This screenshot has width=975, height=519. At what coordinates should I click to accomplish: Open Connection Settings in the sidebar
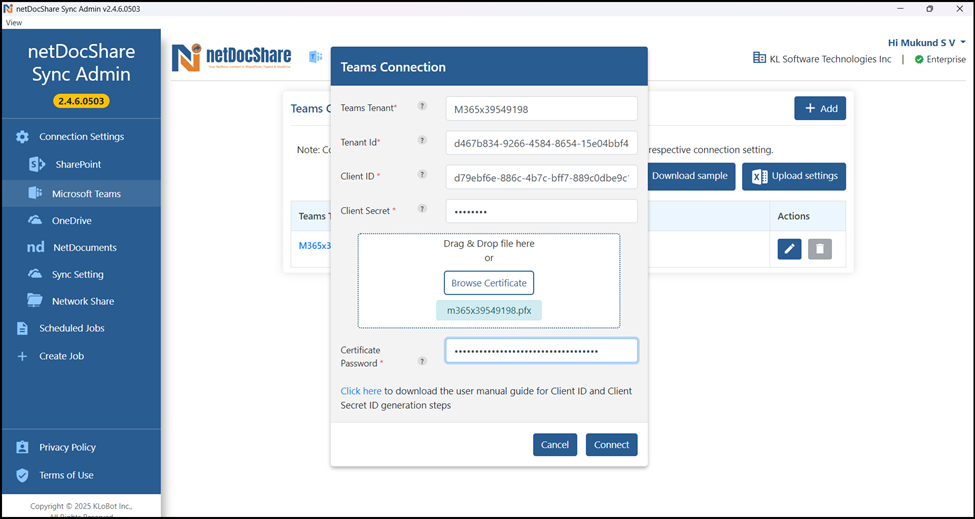[81, 137]
